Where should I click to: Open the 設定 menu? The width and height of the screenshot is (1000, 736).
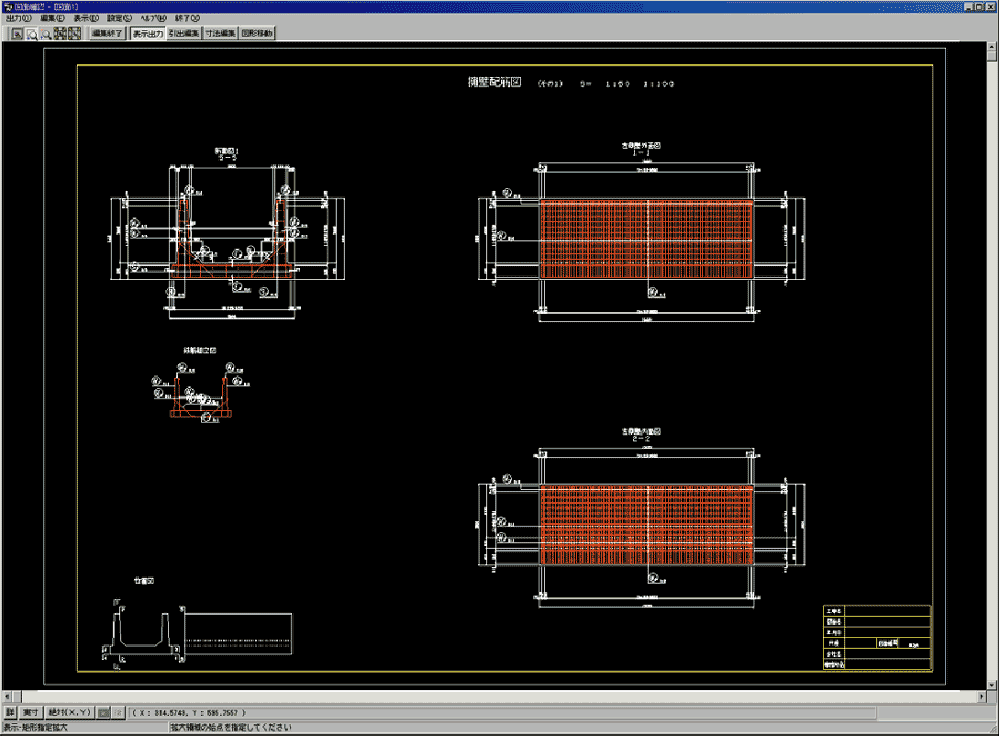119,19
